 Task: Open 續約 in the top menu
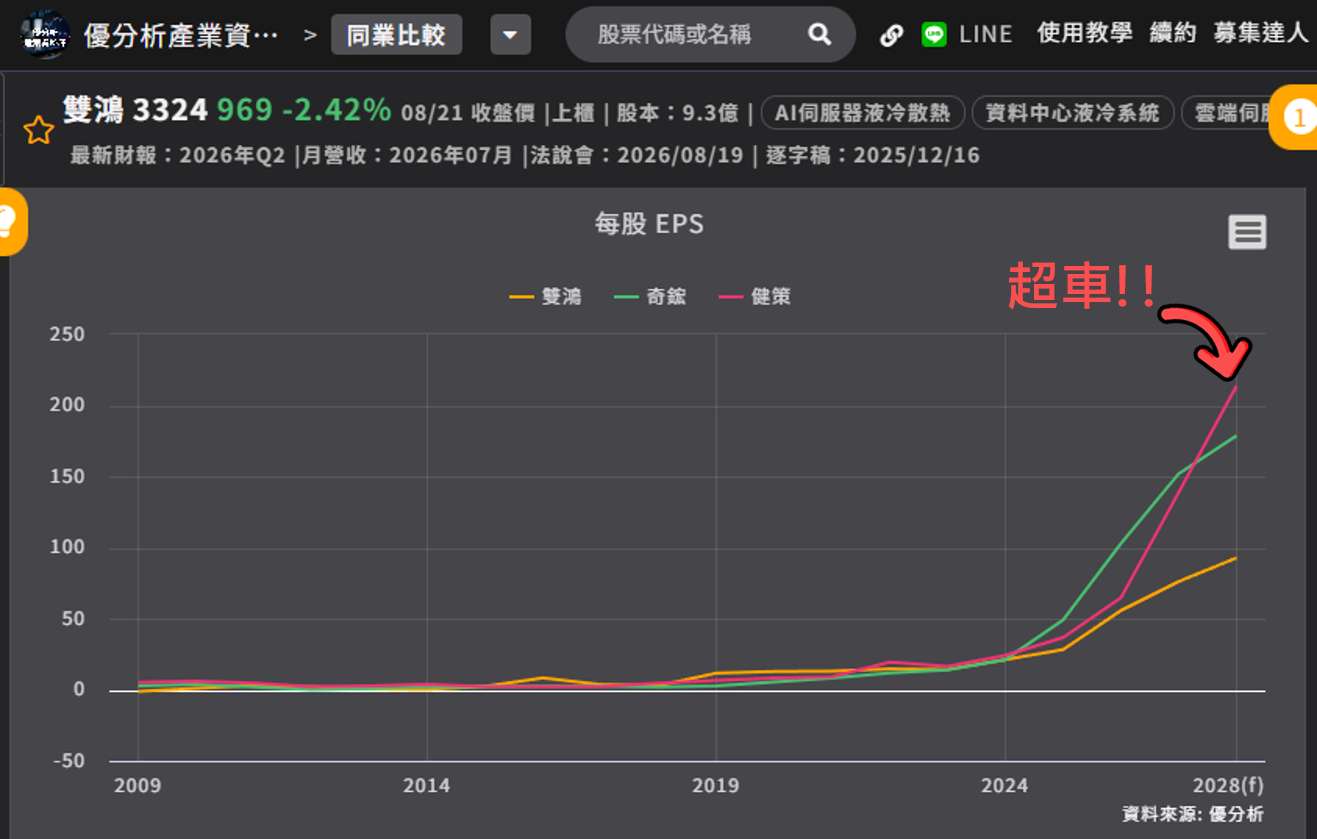(x=1173, y=33)
